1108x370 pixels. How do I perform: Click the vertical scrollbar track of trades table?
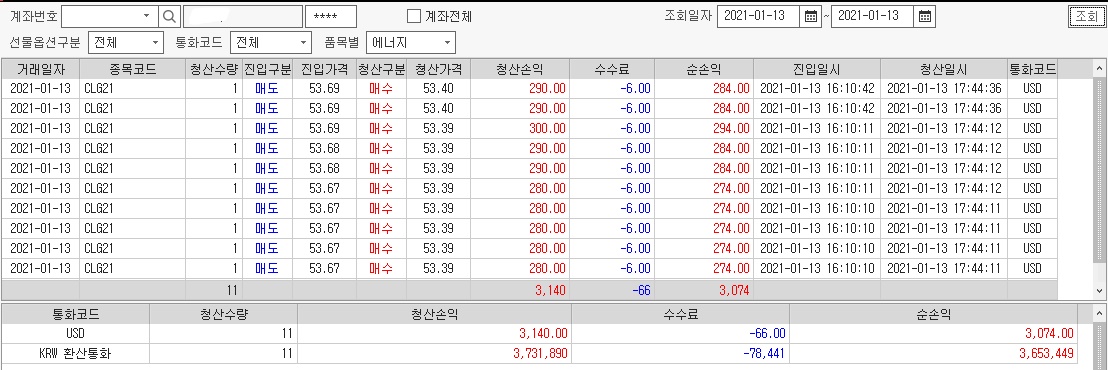click(x=1100, y=180)
